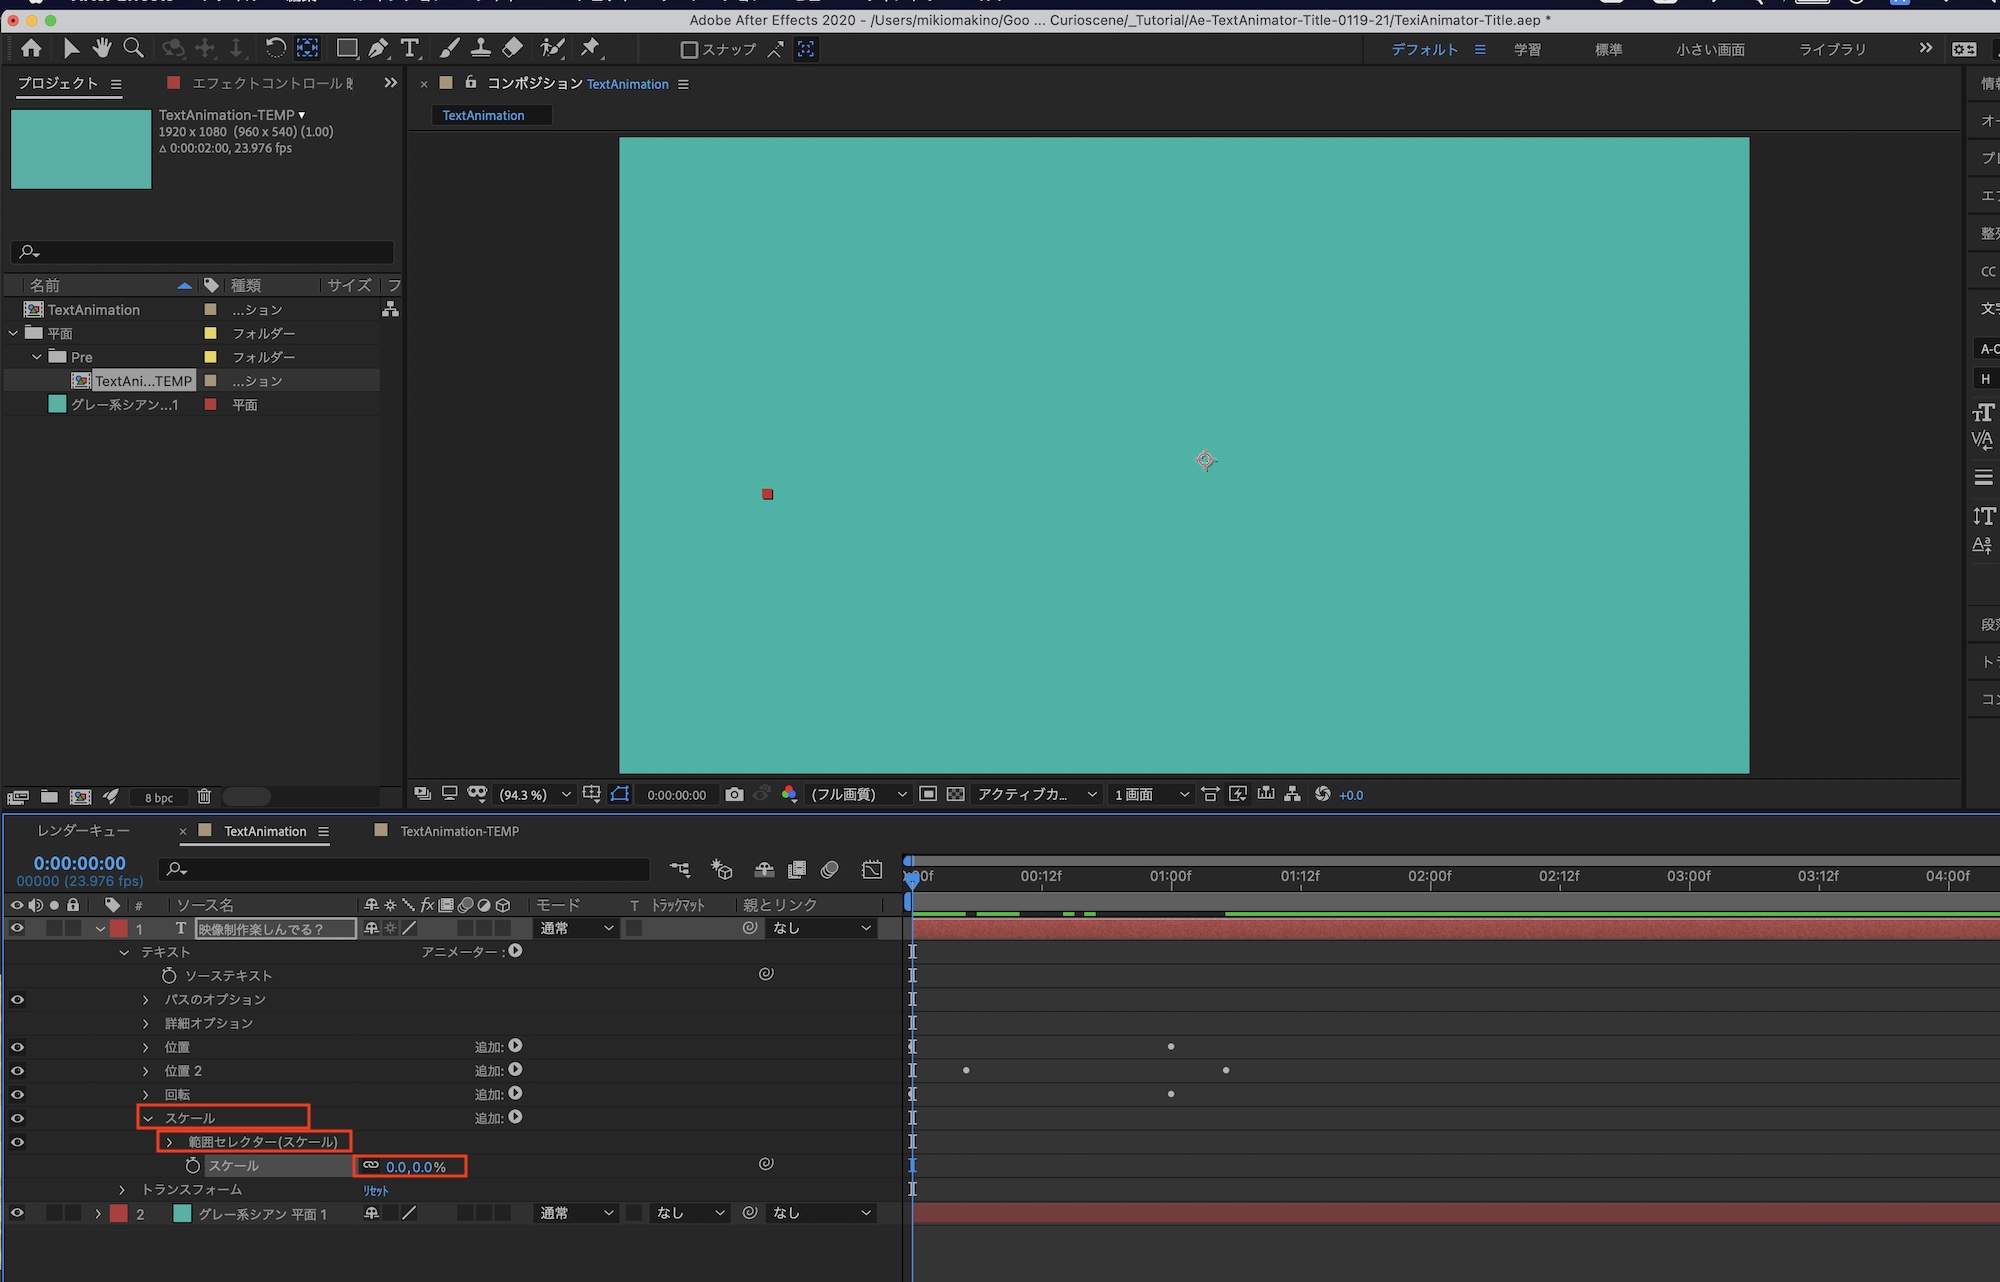Click the Reset link for Transform
Screen dimensions: 2000x1282
pyautogui.click(x=375, y=1191)
